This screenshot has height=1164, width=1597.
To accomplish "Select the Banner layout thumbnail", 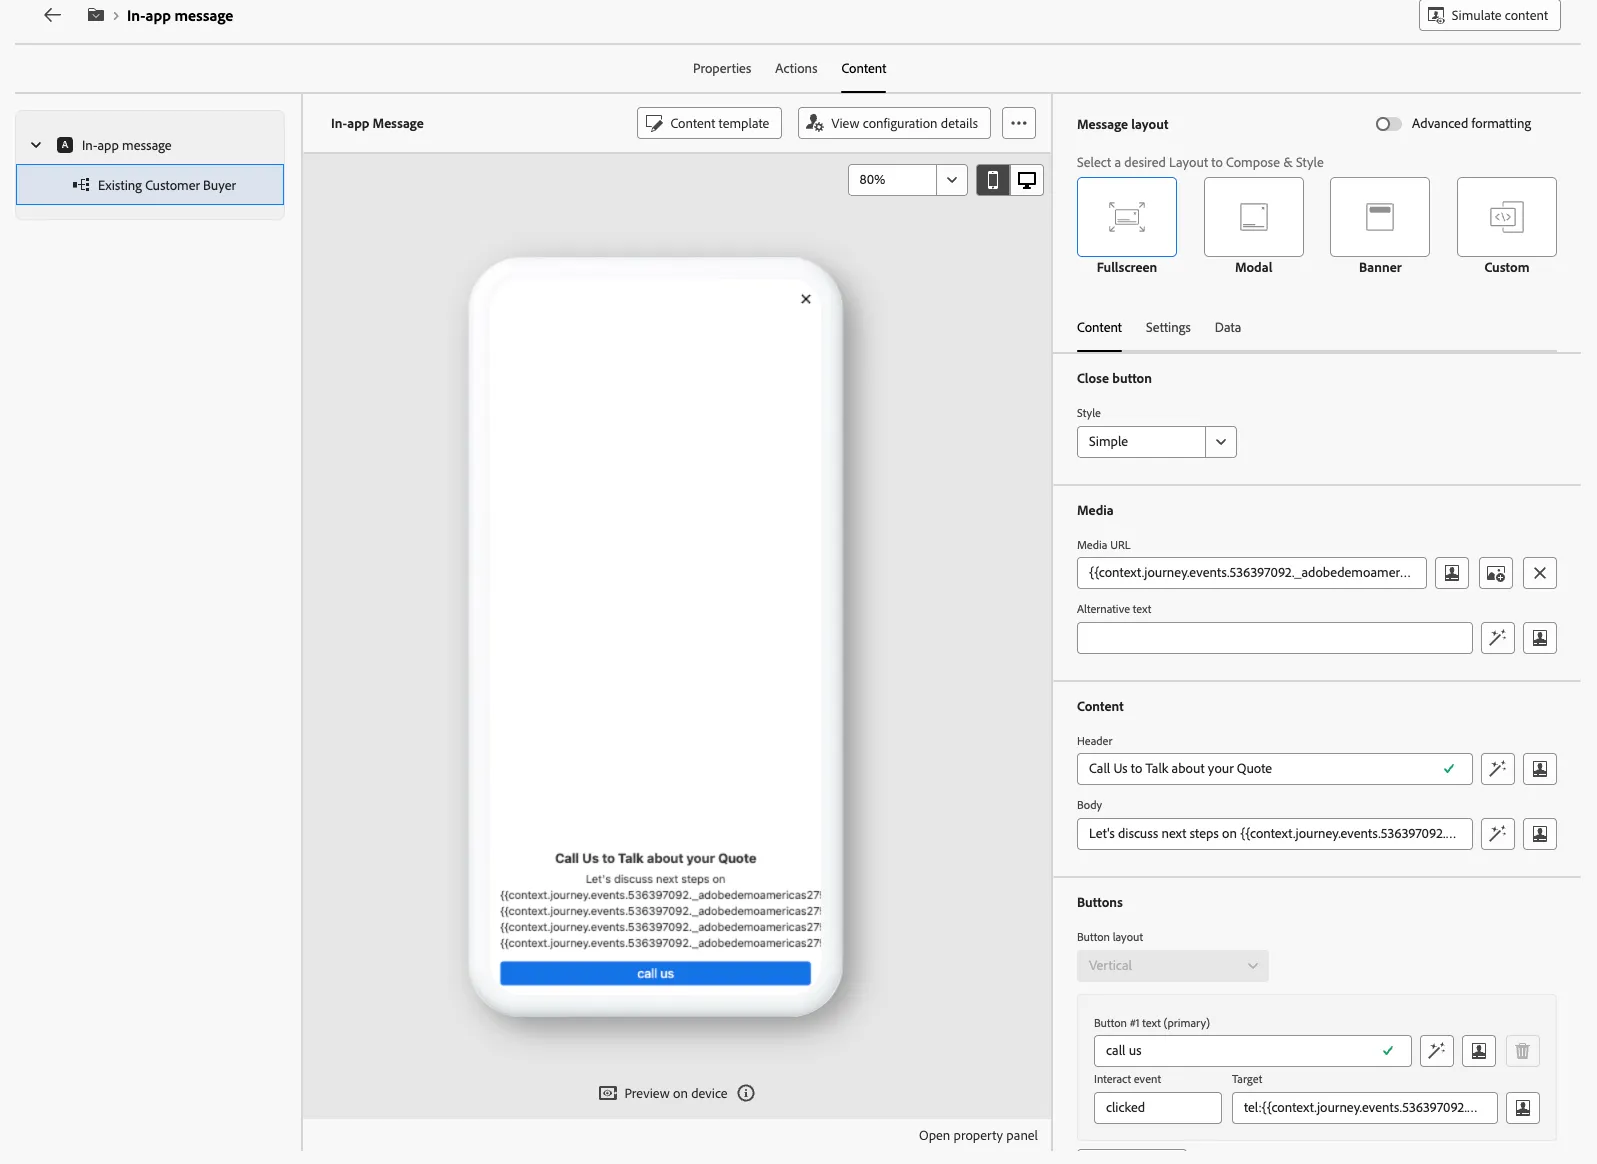I will [x=1380, y=217].
